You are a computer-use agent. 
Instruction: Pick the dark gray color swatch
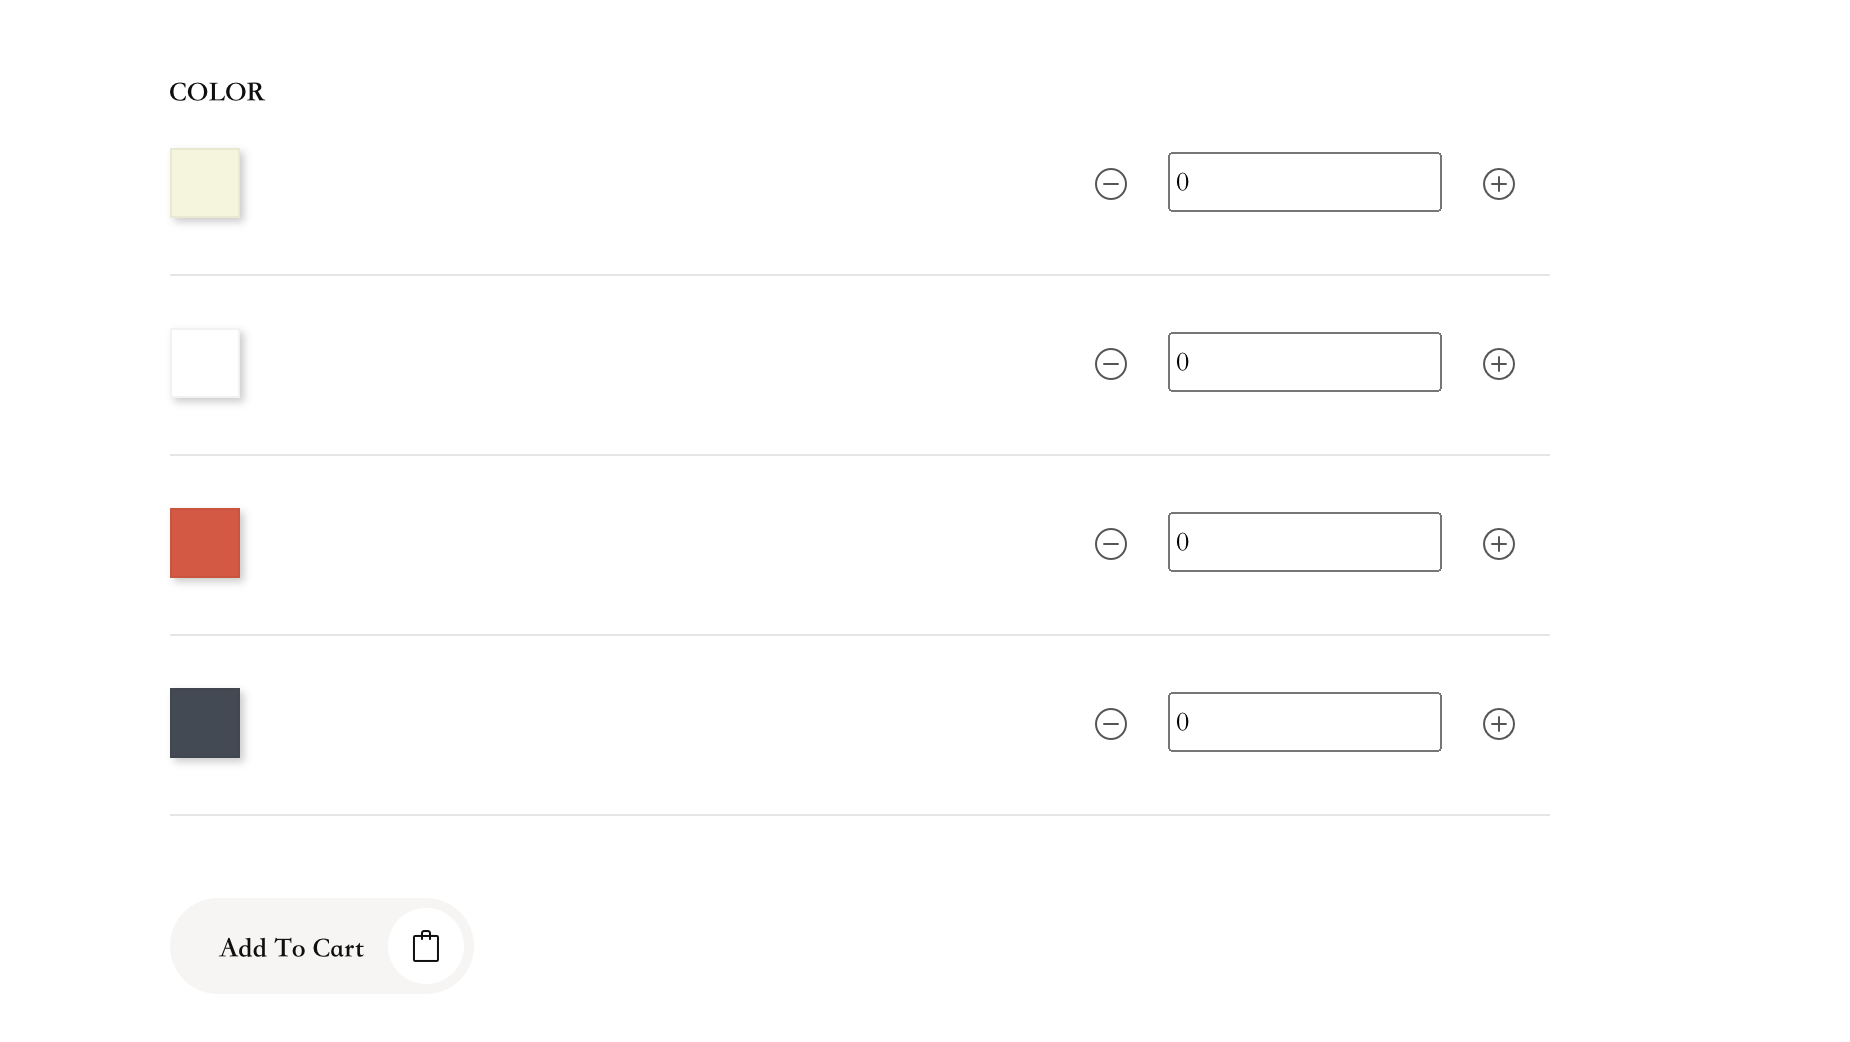pos(205,723)
